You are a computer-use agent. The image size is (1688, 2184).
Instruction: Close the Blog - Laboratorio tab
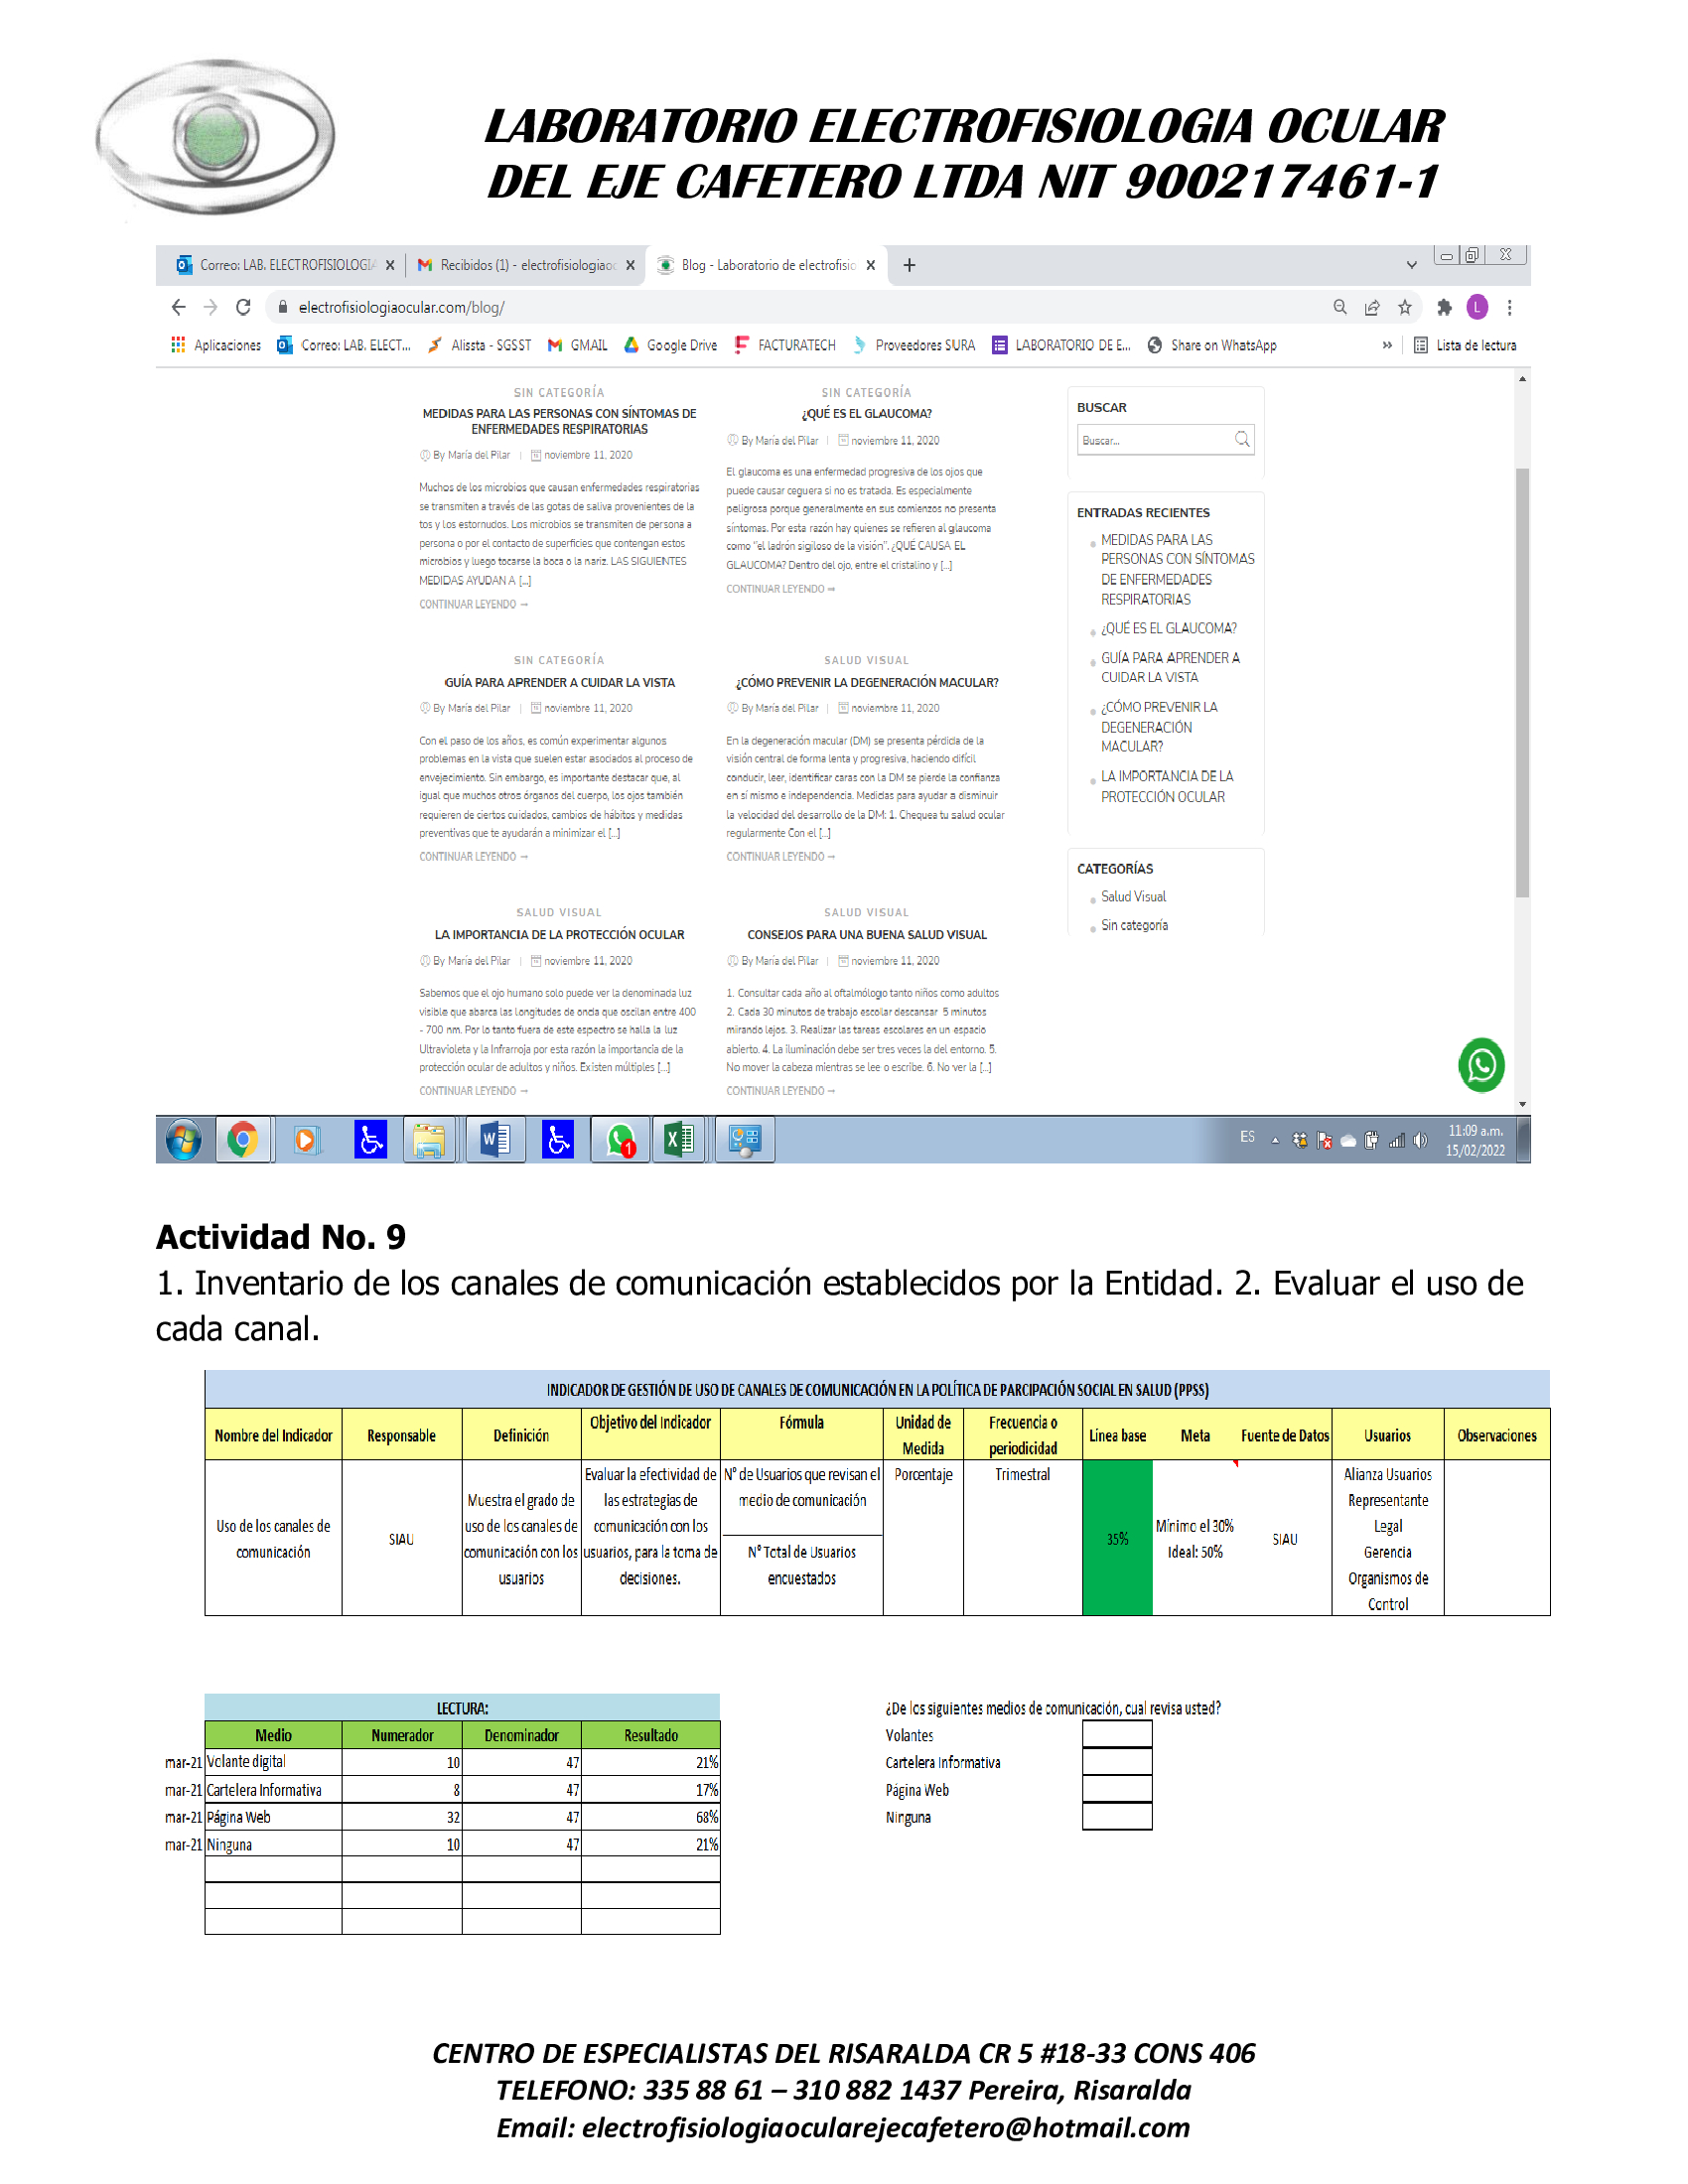pyautogui.click(x=871, y=265)
